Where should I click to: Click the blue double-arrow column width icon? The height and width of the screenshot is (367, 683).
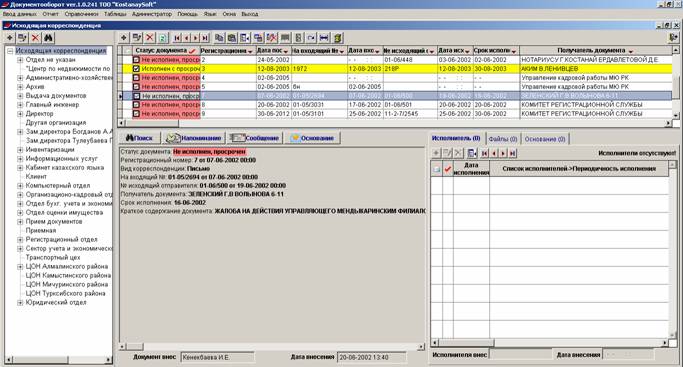(324, 38)
